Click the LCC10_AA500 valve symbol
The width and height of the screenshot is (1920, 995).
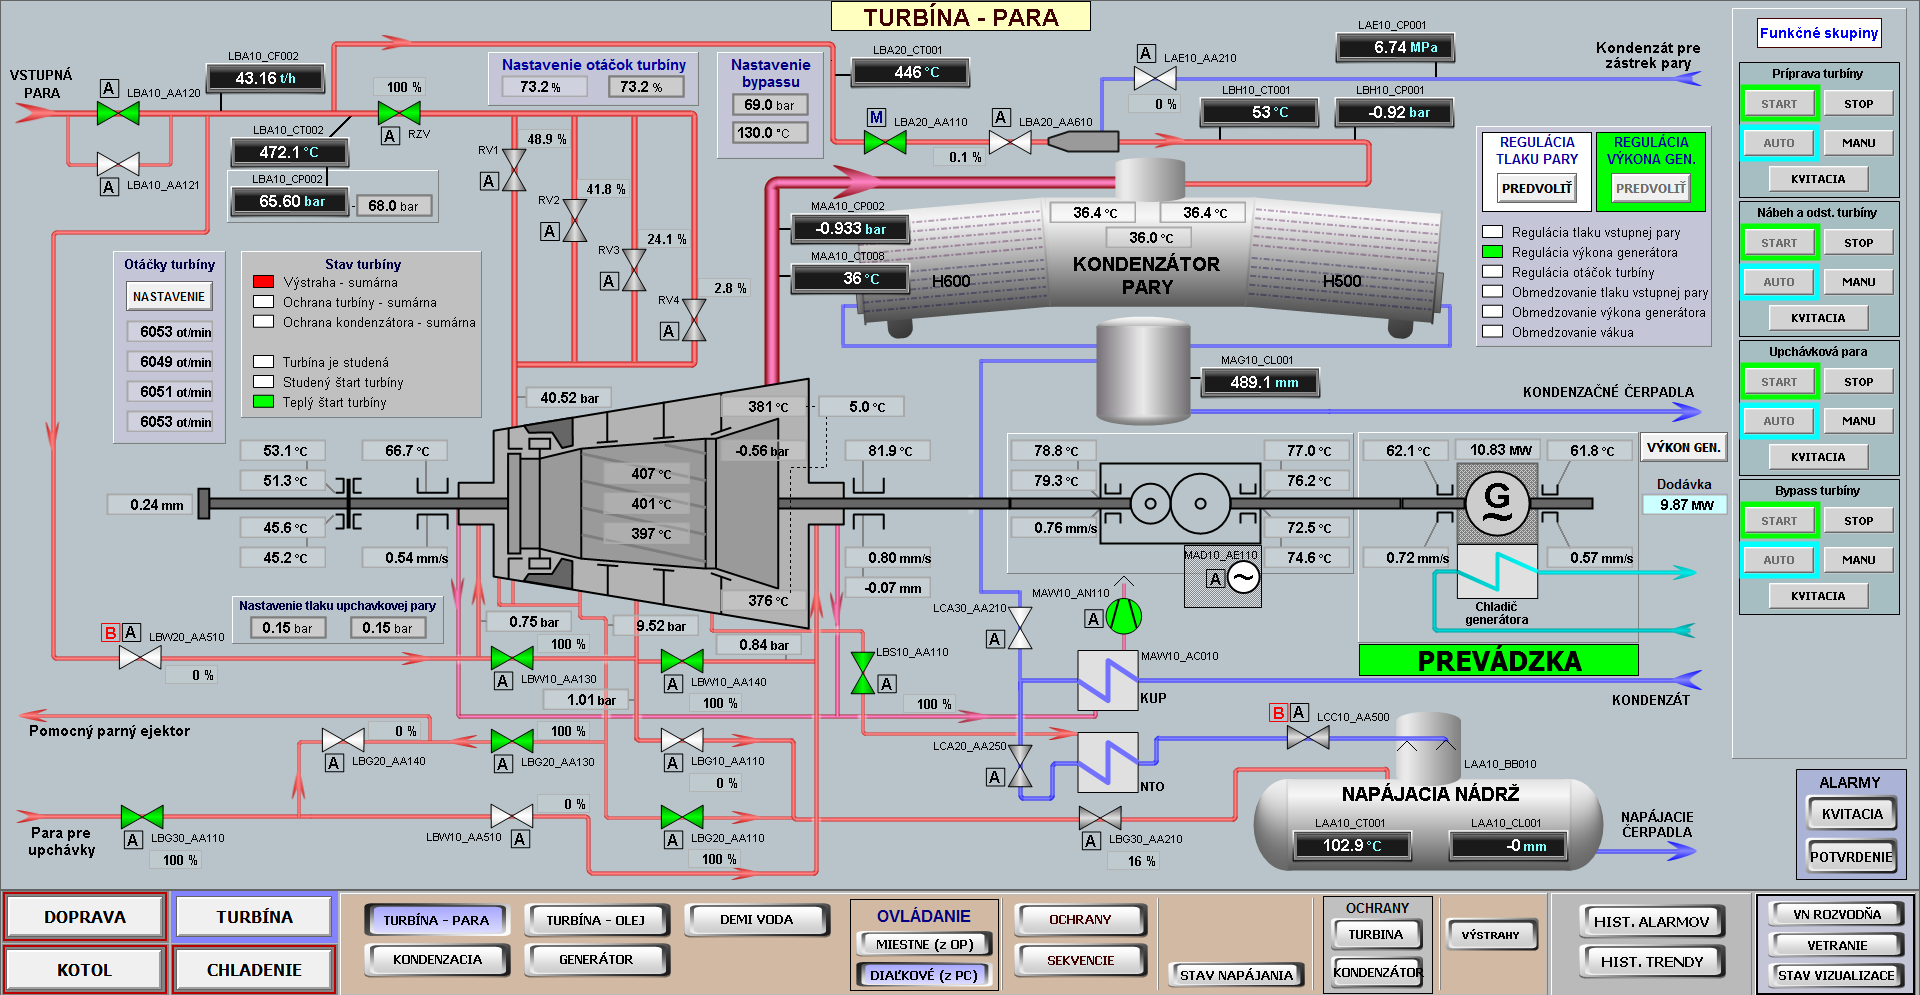coord(1308,738)
